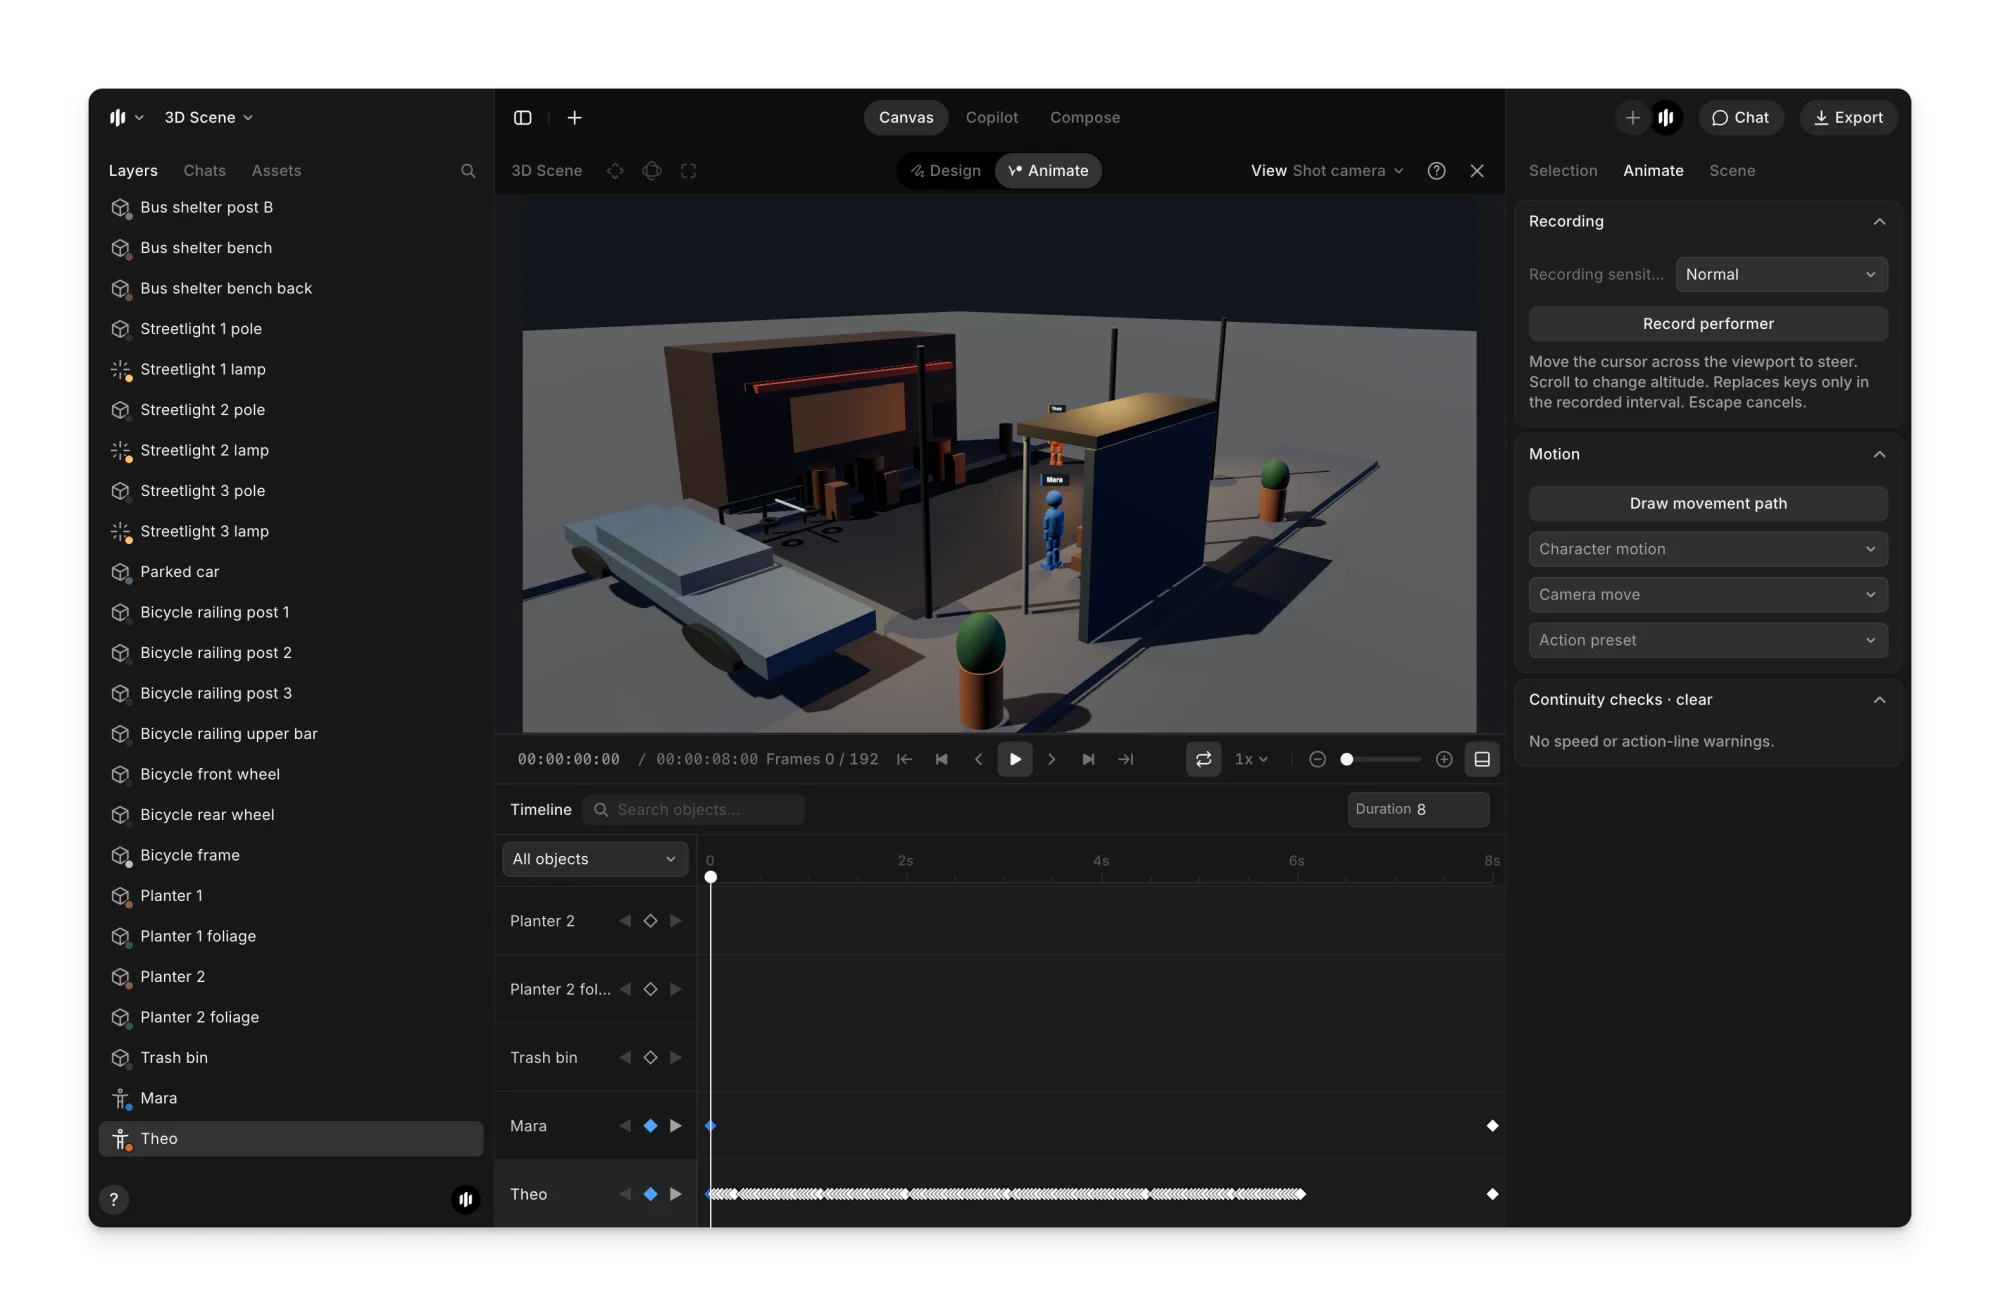Click the plus icon beside Chat
Screen dimensions: 2000x1316
1632,118
